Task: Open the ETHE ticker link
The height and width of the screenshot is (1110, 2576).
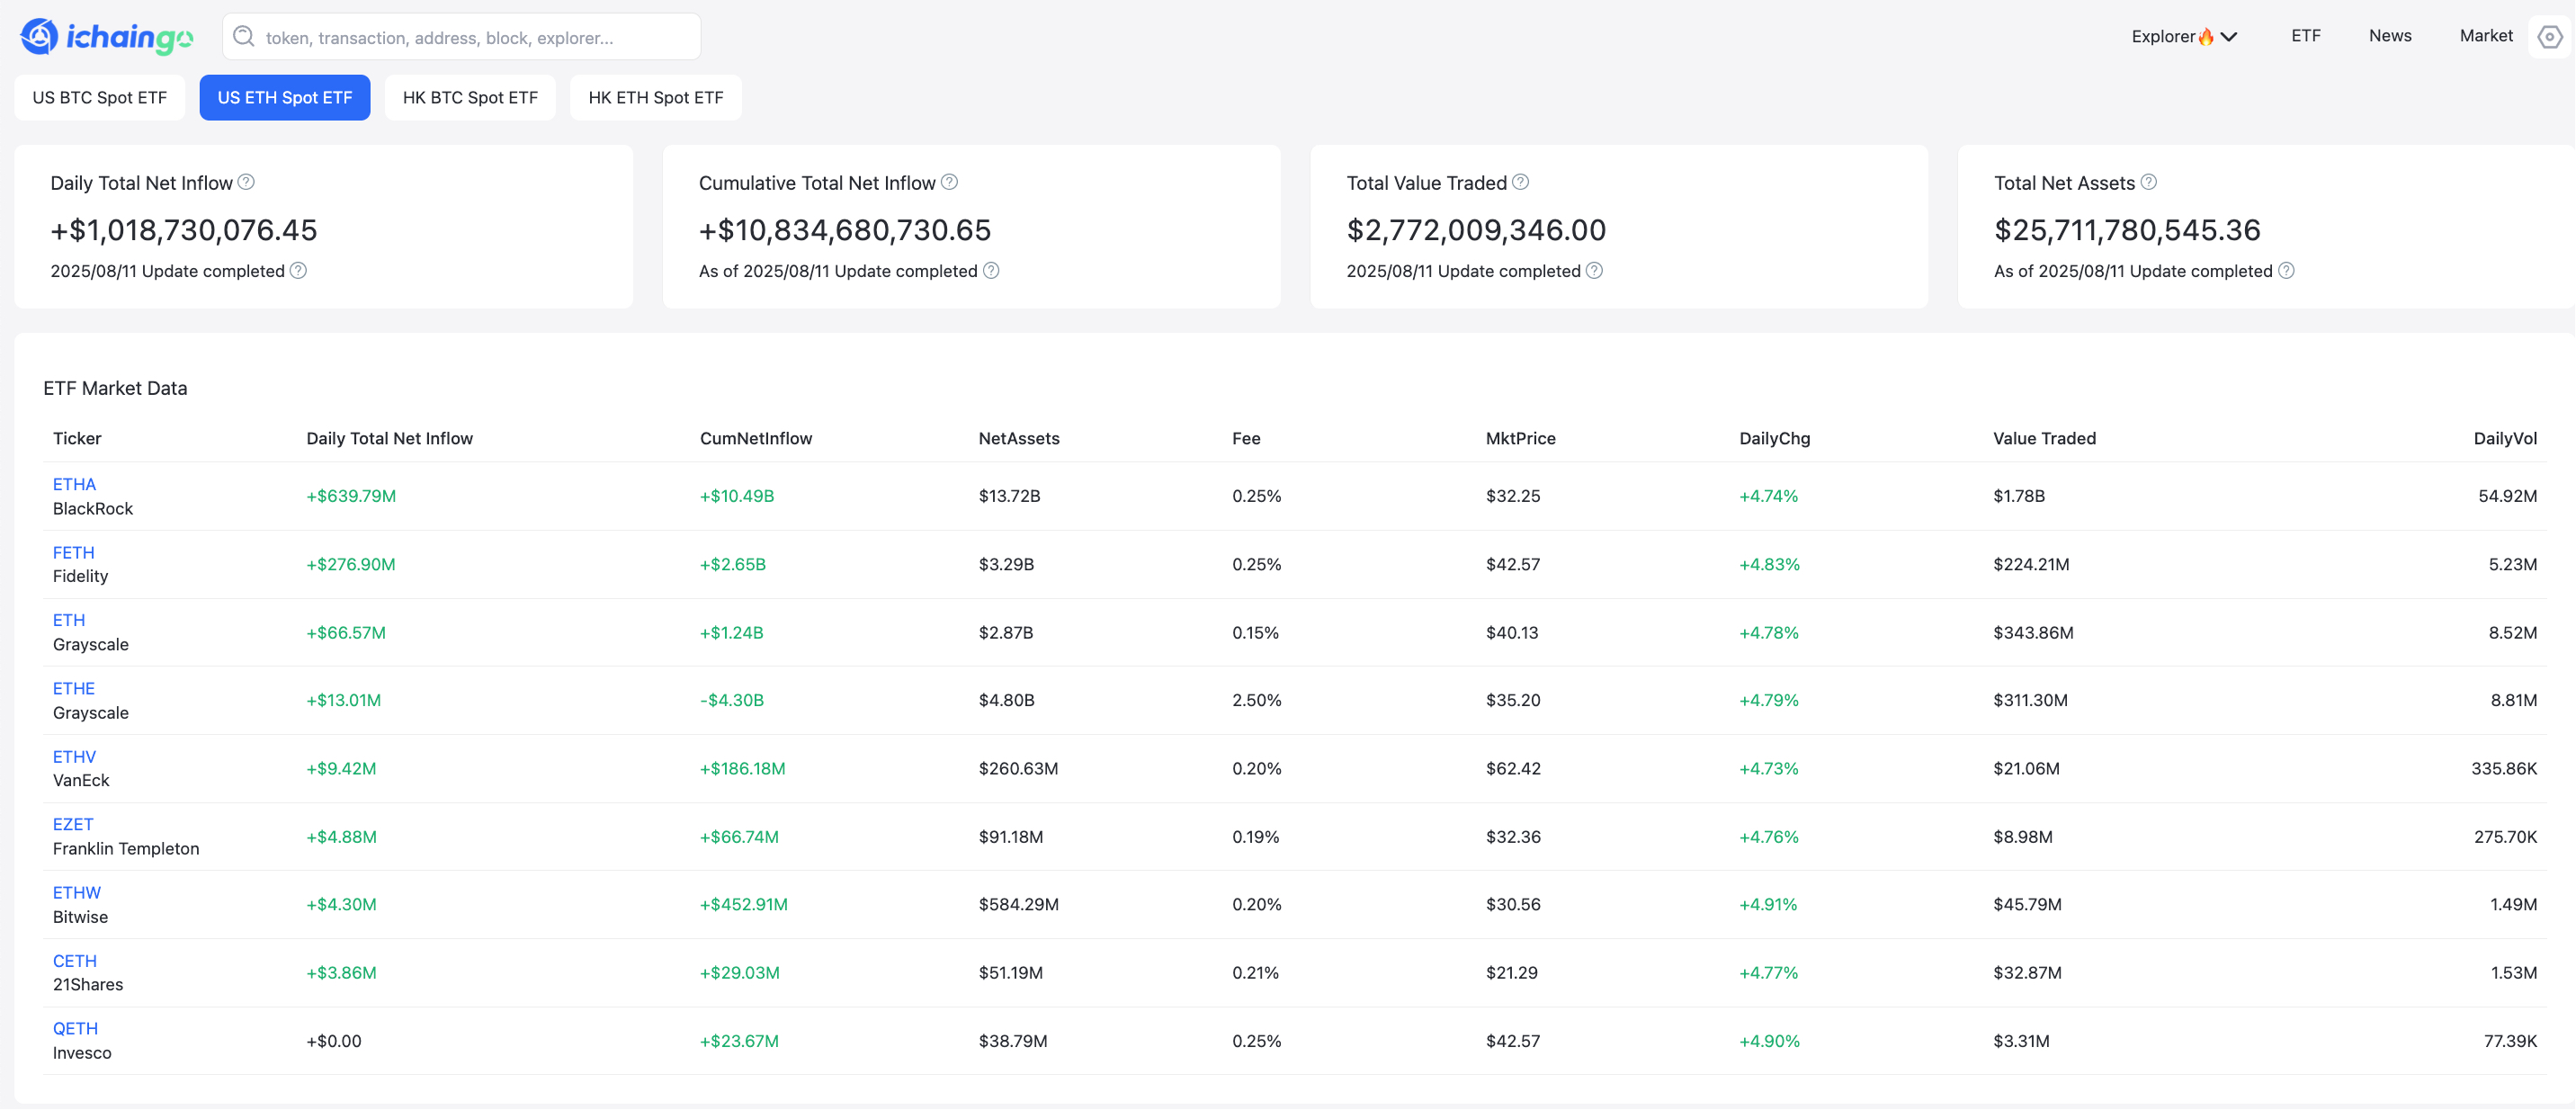Action: pos(74,688)
